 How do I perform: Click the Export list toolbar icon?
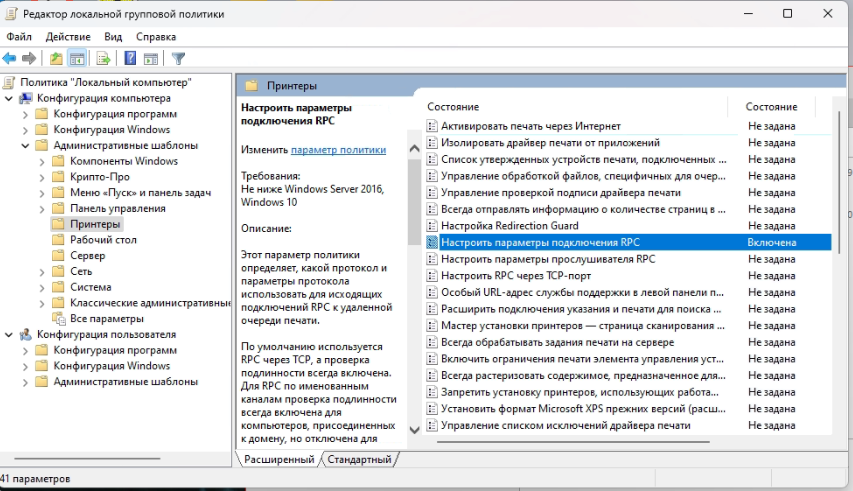tap(102, 58)
